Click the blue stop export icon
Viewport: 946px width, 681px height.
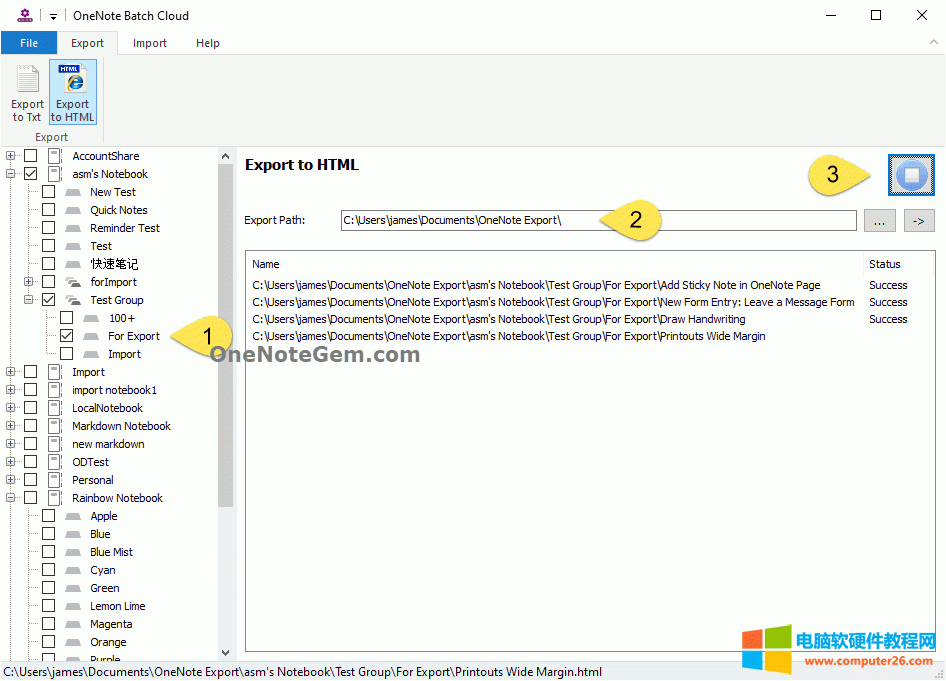click(913, 173)
